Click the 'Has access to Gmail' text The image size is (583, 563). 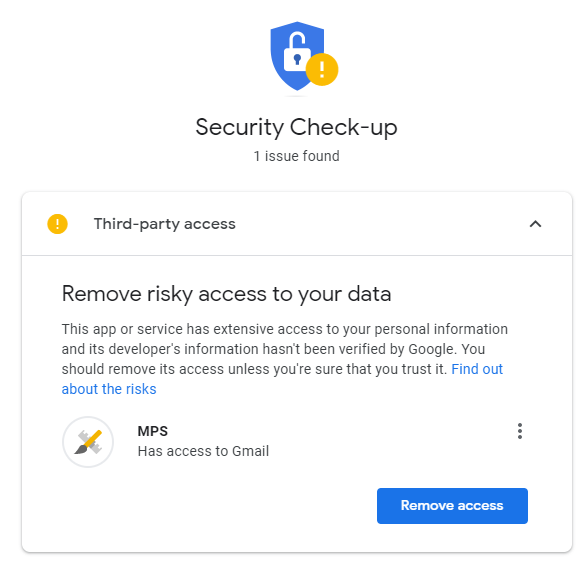click(203, 451)
